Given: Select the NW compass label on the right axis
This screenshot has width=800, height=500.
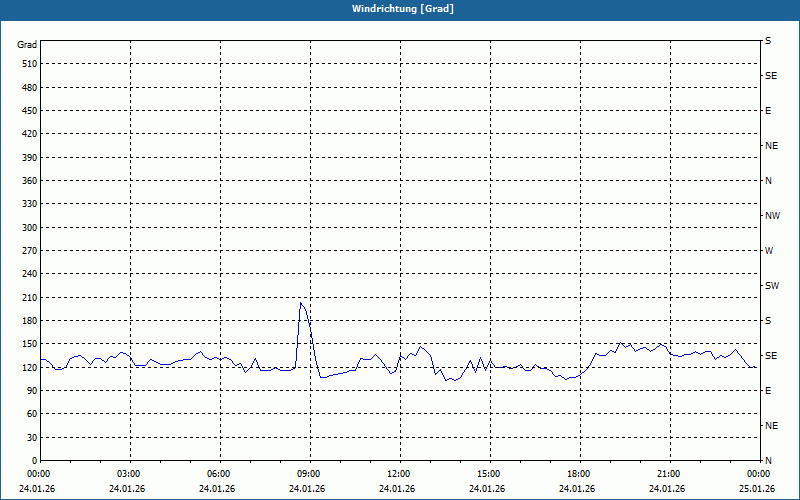Looking at the screenshot, I should (x=772, y=216).
